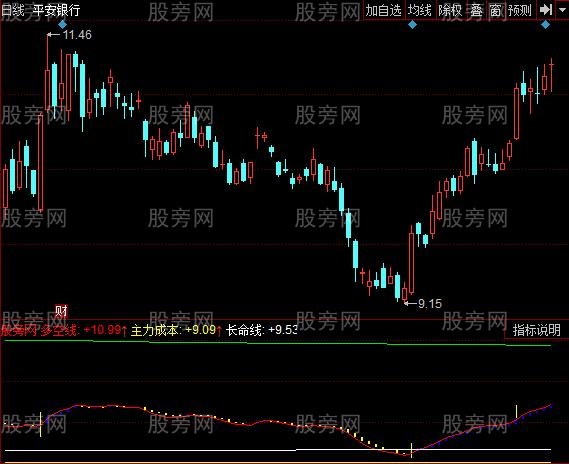569x464 pixels.
Task: Toggle the 除权 ex-rights adjustment
Action: tap(450, 10)
